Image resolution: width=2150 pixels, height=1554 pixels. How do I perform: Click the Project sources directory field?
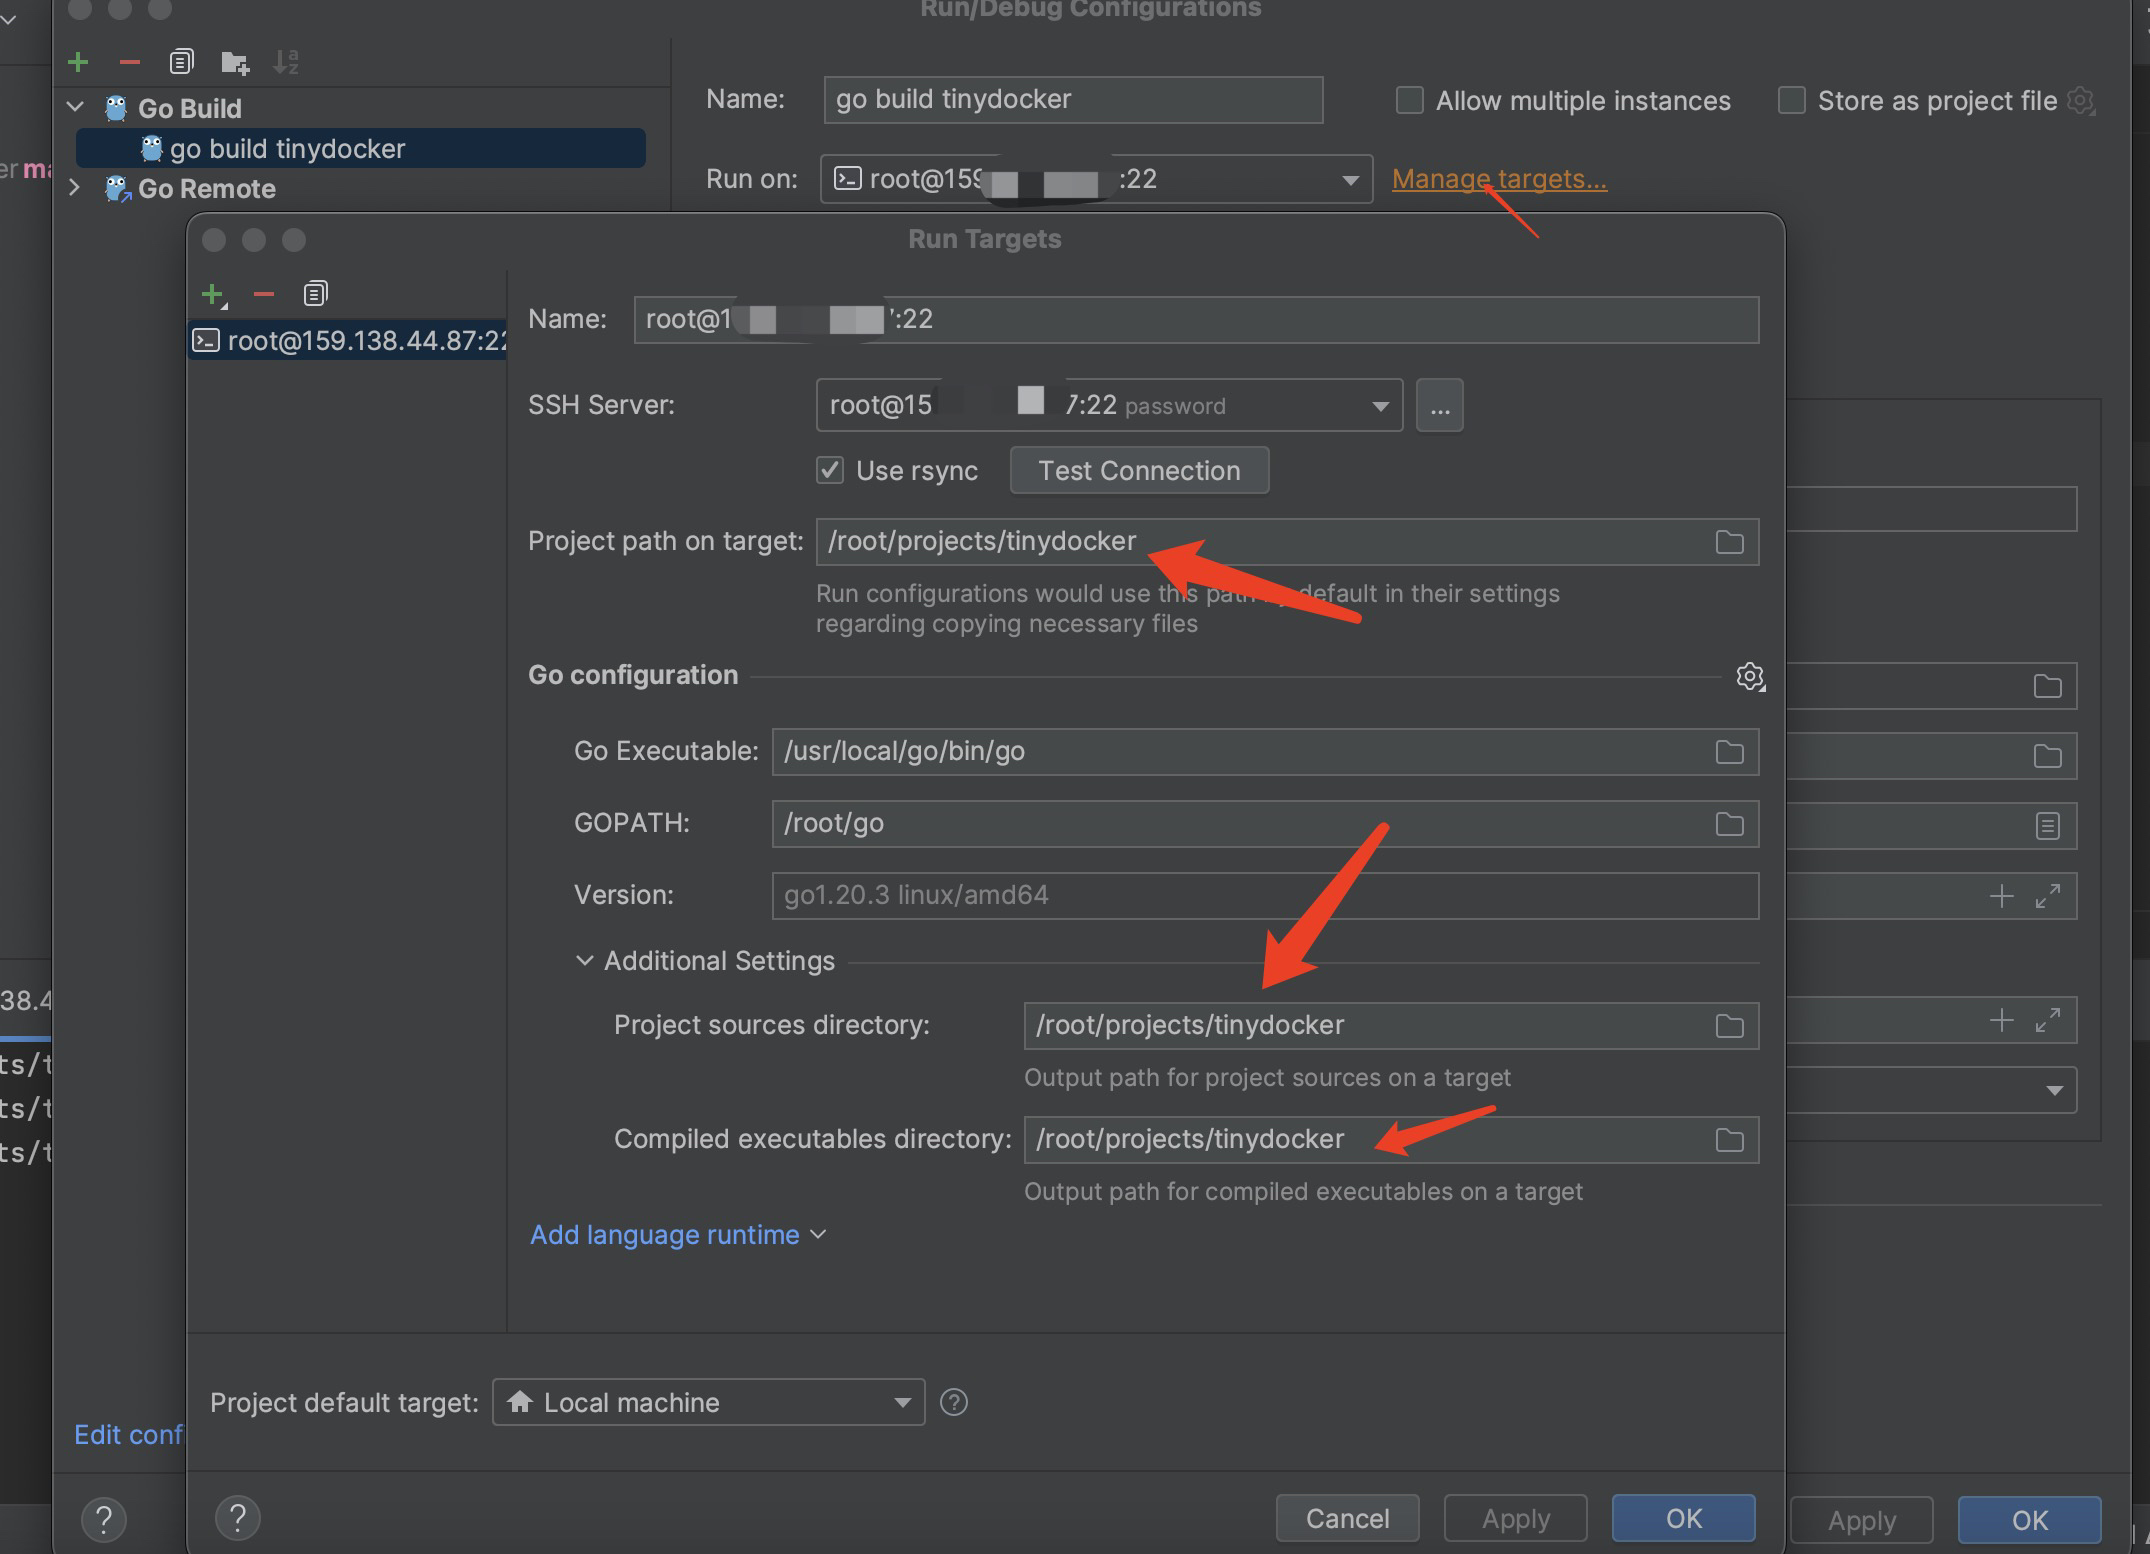[x=1360, y=1026]
